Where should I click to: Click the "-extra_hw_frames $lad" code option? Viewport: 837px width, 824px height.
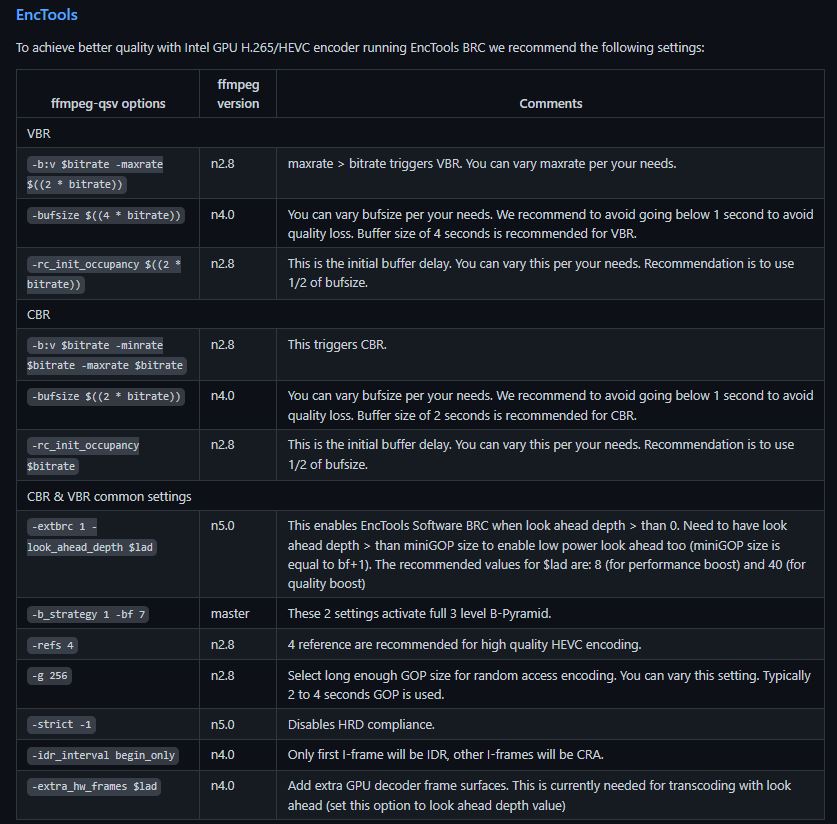(94, 787)
